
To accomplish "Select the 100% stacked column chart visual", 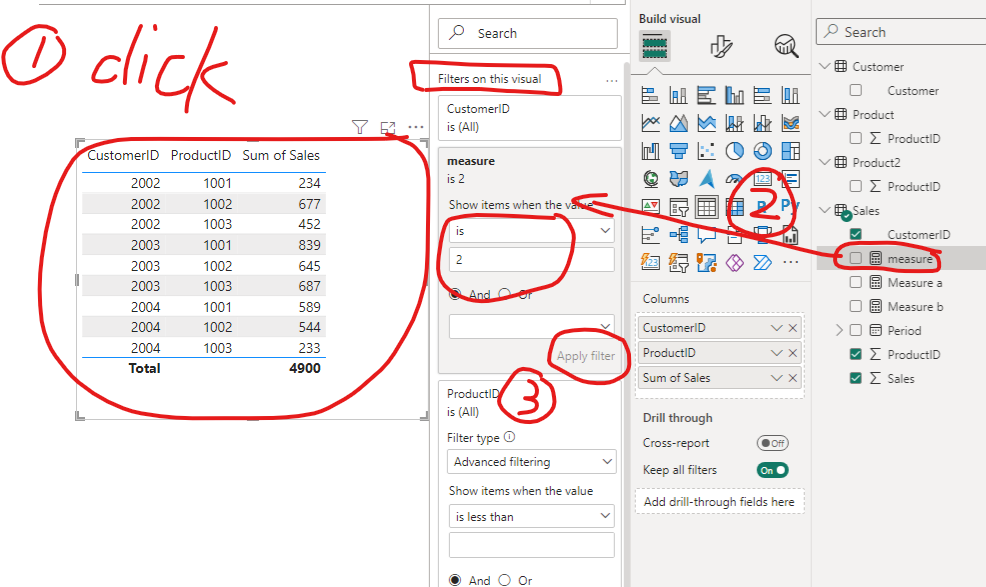I will (x=790, y=96).
